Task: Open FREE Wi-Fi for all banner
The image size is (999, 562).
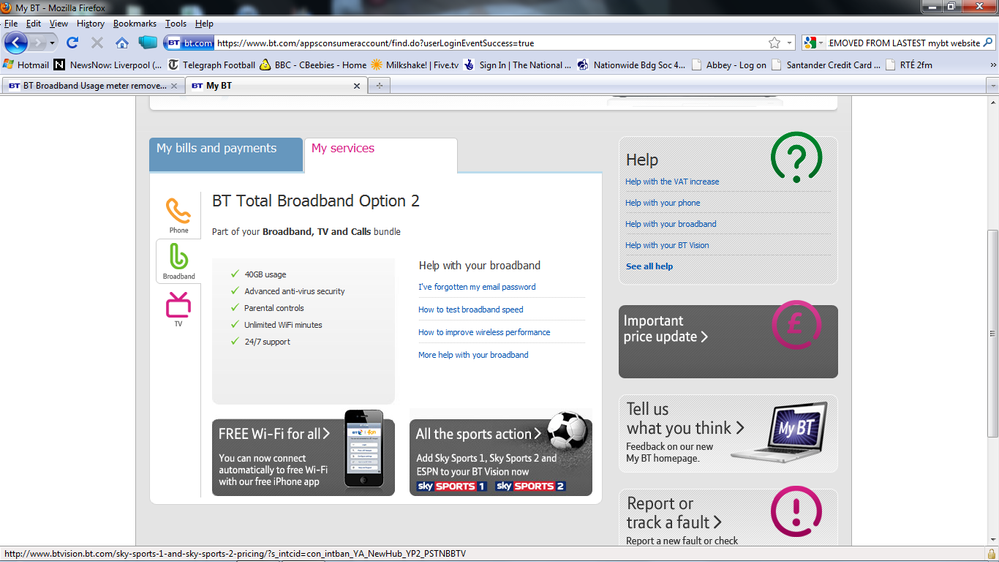Action: point(303,457)
